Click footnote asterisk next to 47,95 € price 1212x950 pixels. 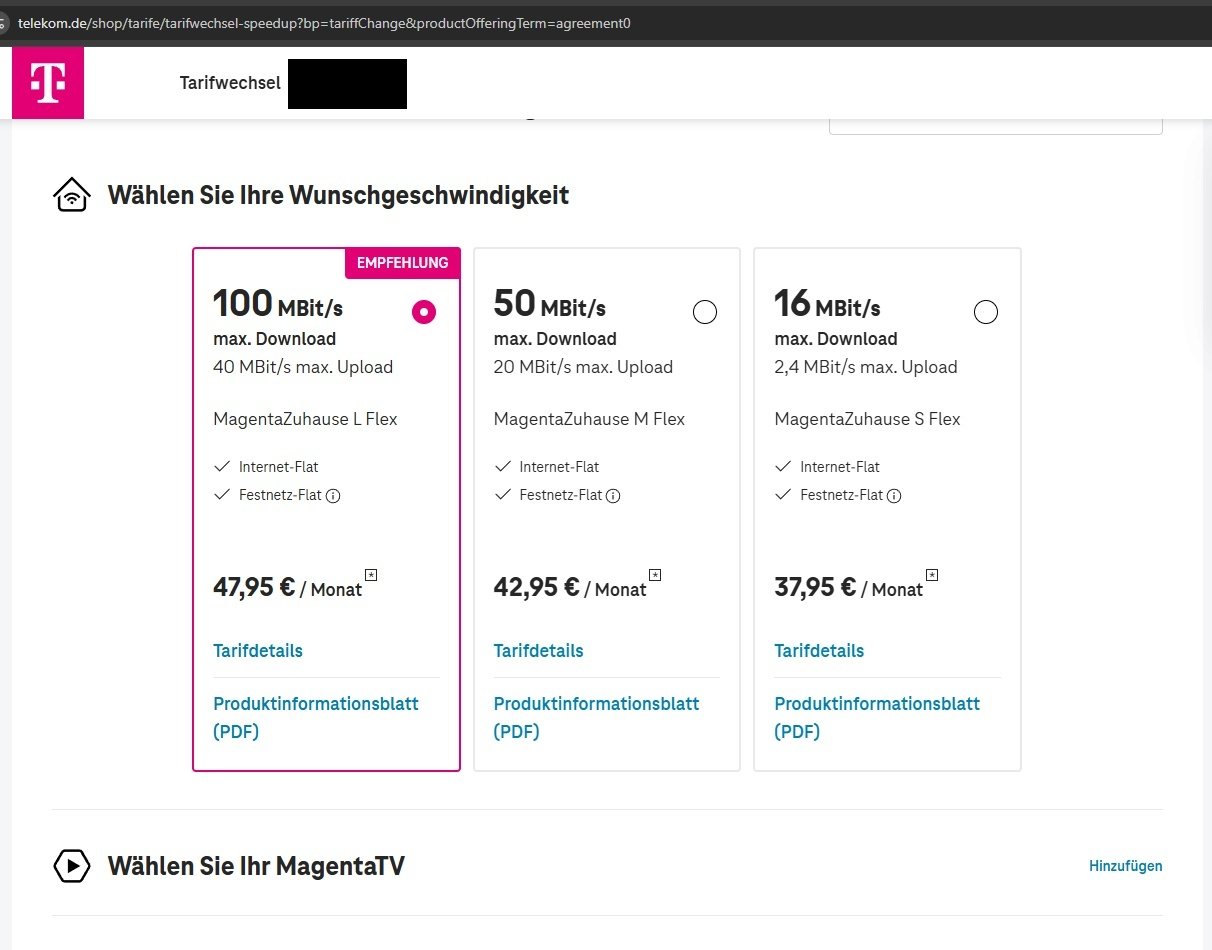371,574
